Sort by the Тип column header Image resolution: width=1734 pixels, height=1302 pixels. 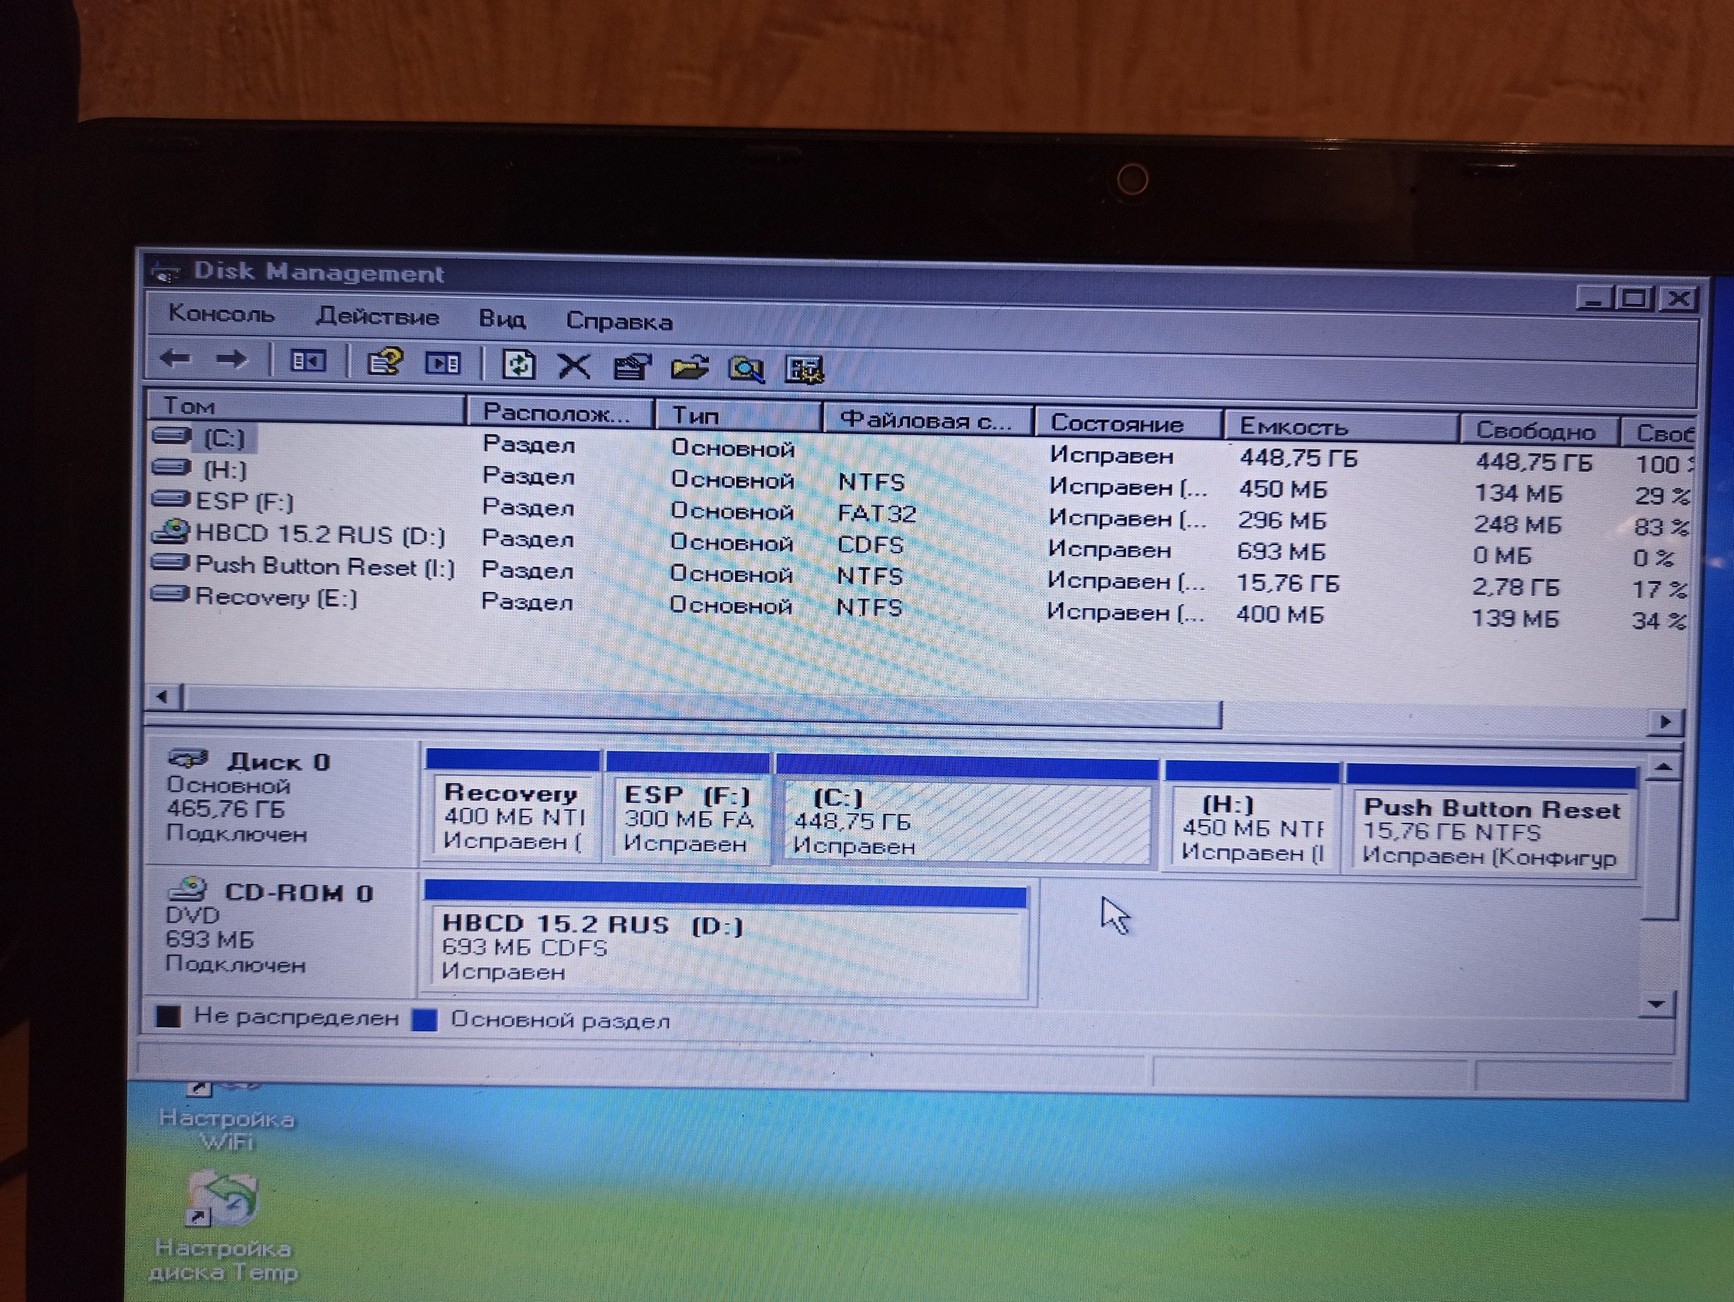[x=738, y=416]
